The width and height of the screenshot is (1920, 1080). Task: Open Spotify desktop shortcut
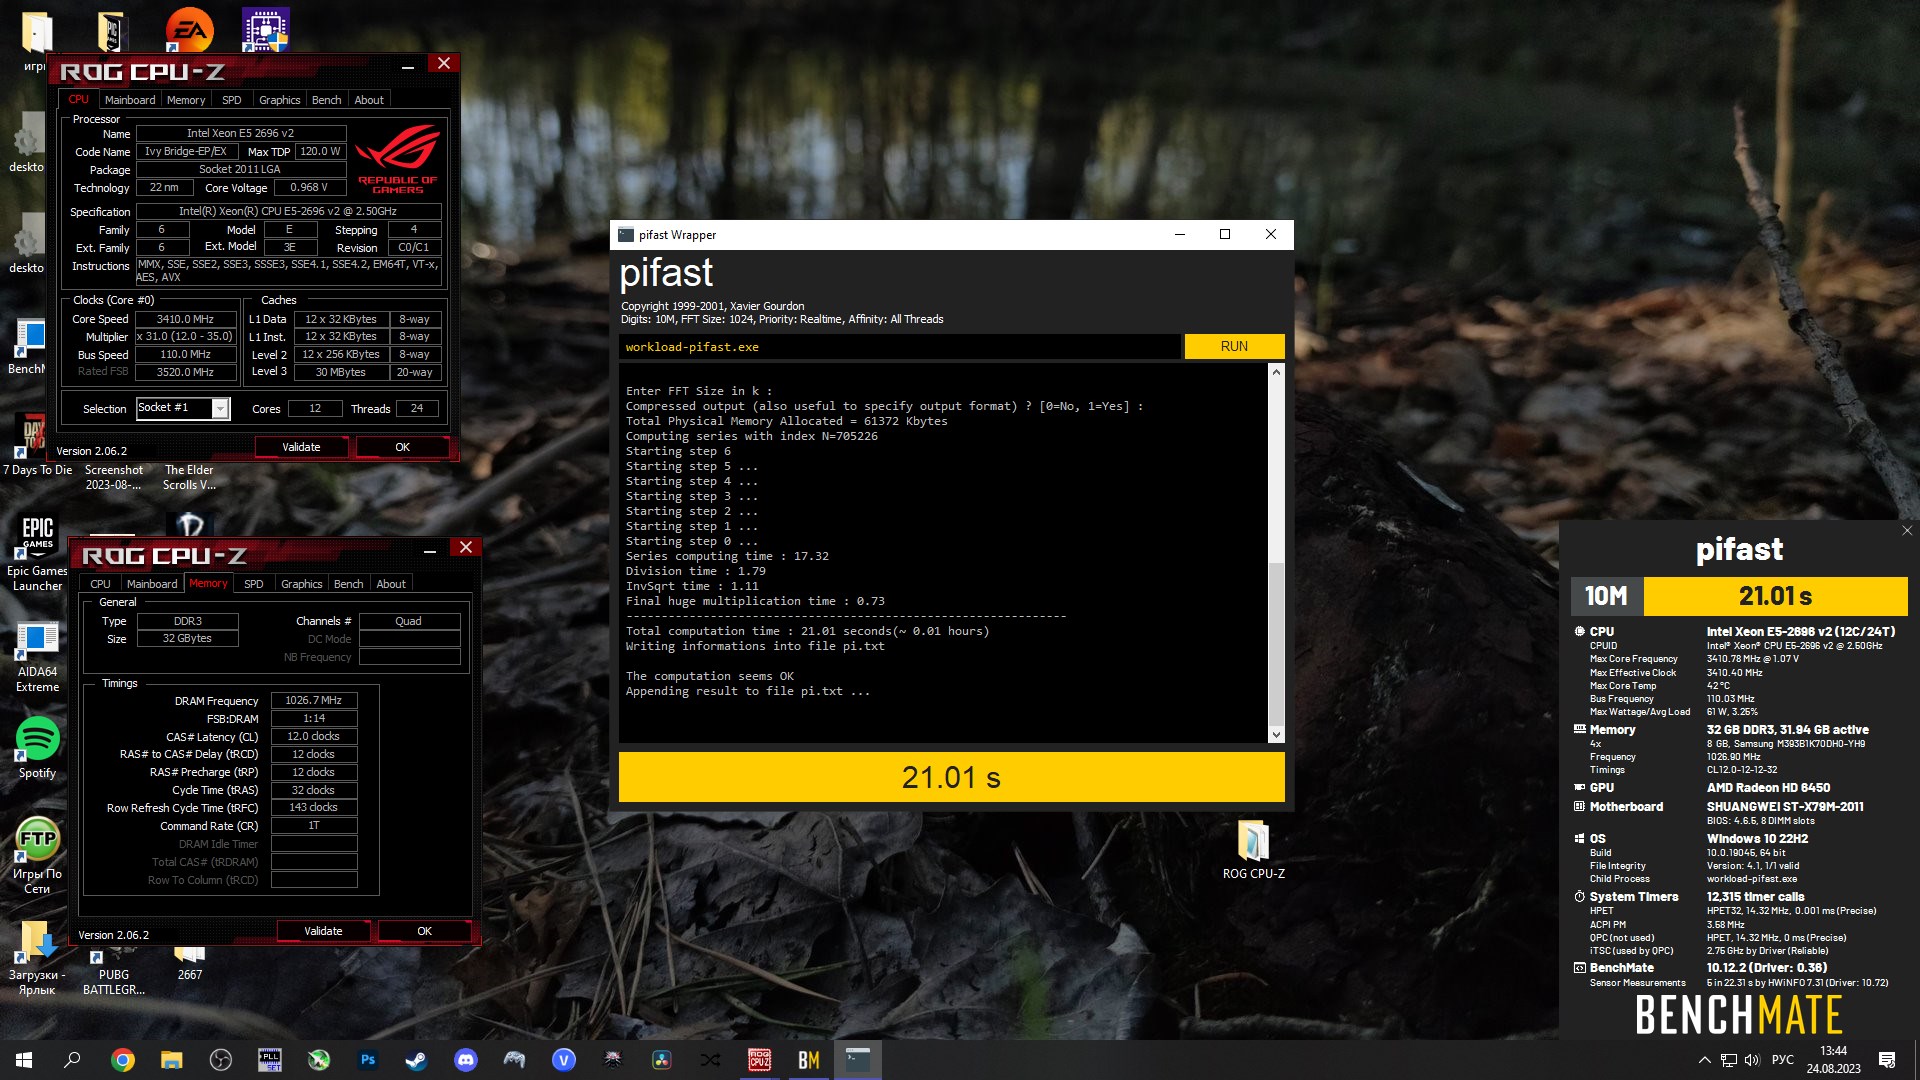37,748
